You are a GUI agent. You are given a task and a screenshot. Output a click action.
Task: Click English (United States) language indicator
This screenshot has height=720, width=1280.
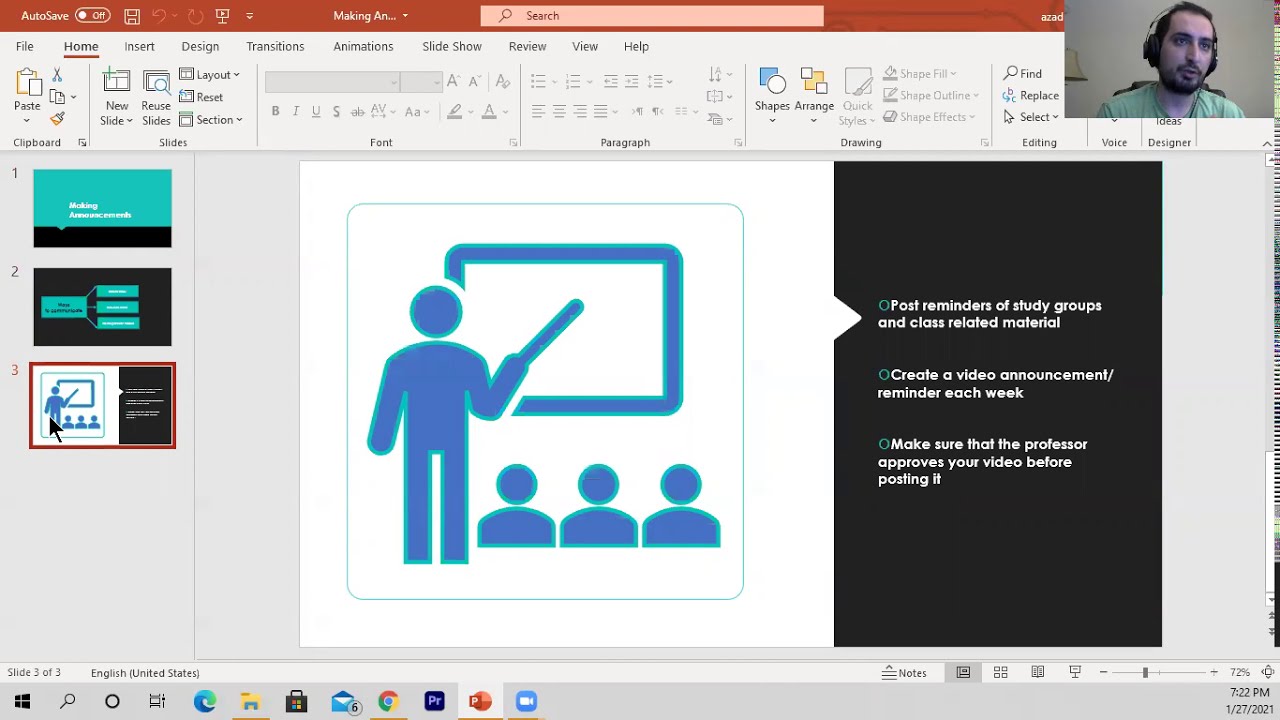pyautogui.click(x=145, y=673)
